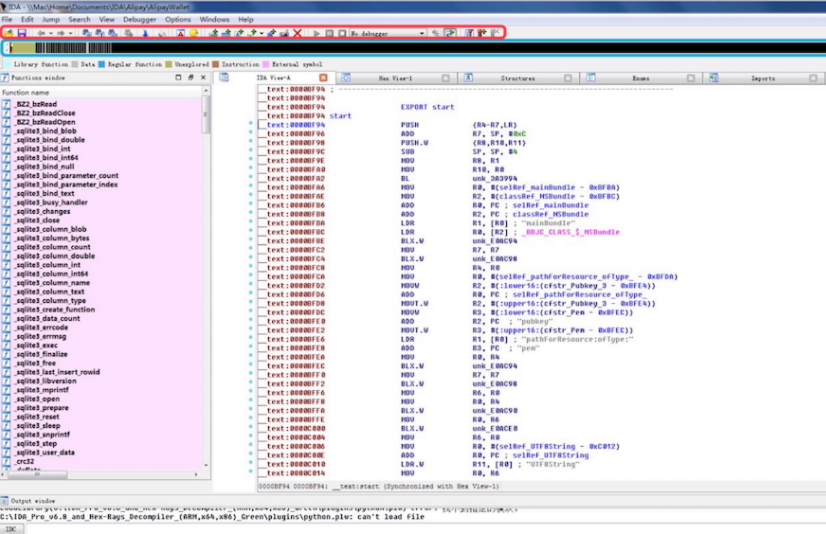Click the pause process icon in toolbar

[x=330, y=33]
